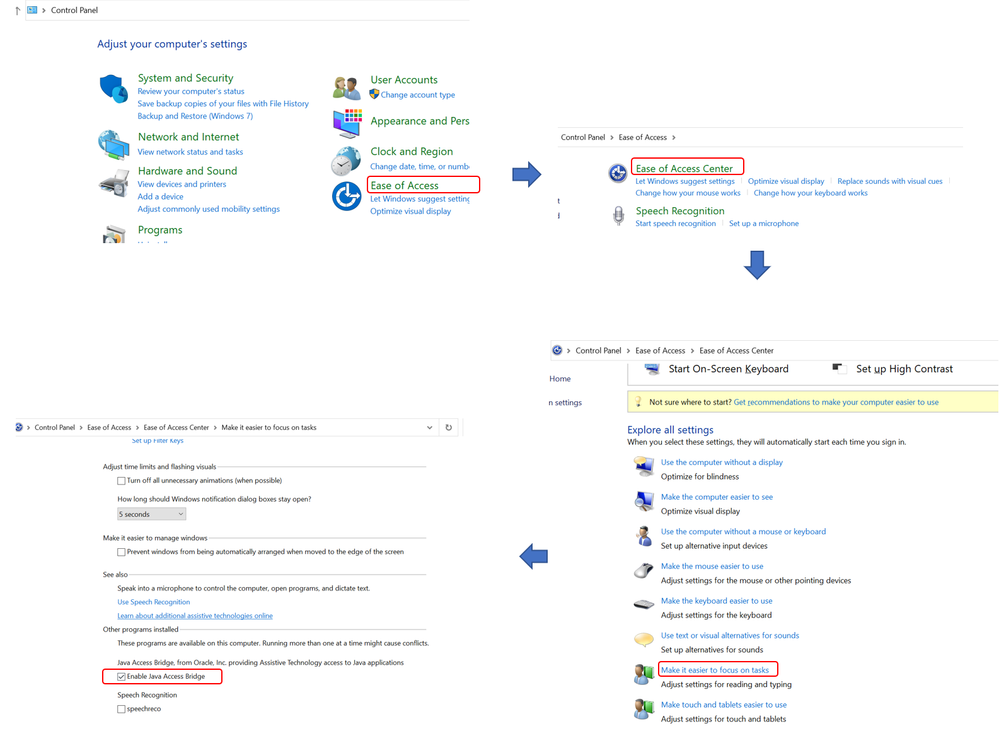Click the icon beside Make touch and tablets easier
999x751 pixels.
click(643, 708)
